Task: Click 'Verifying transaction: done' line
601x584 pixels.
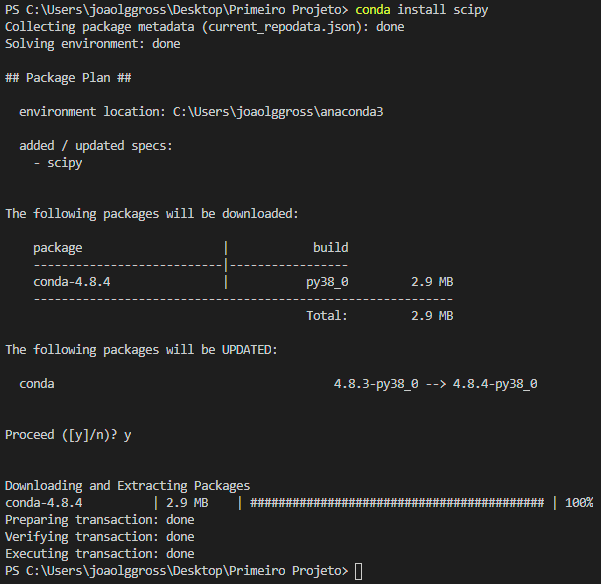Action: tap(100, 536)
